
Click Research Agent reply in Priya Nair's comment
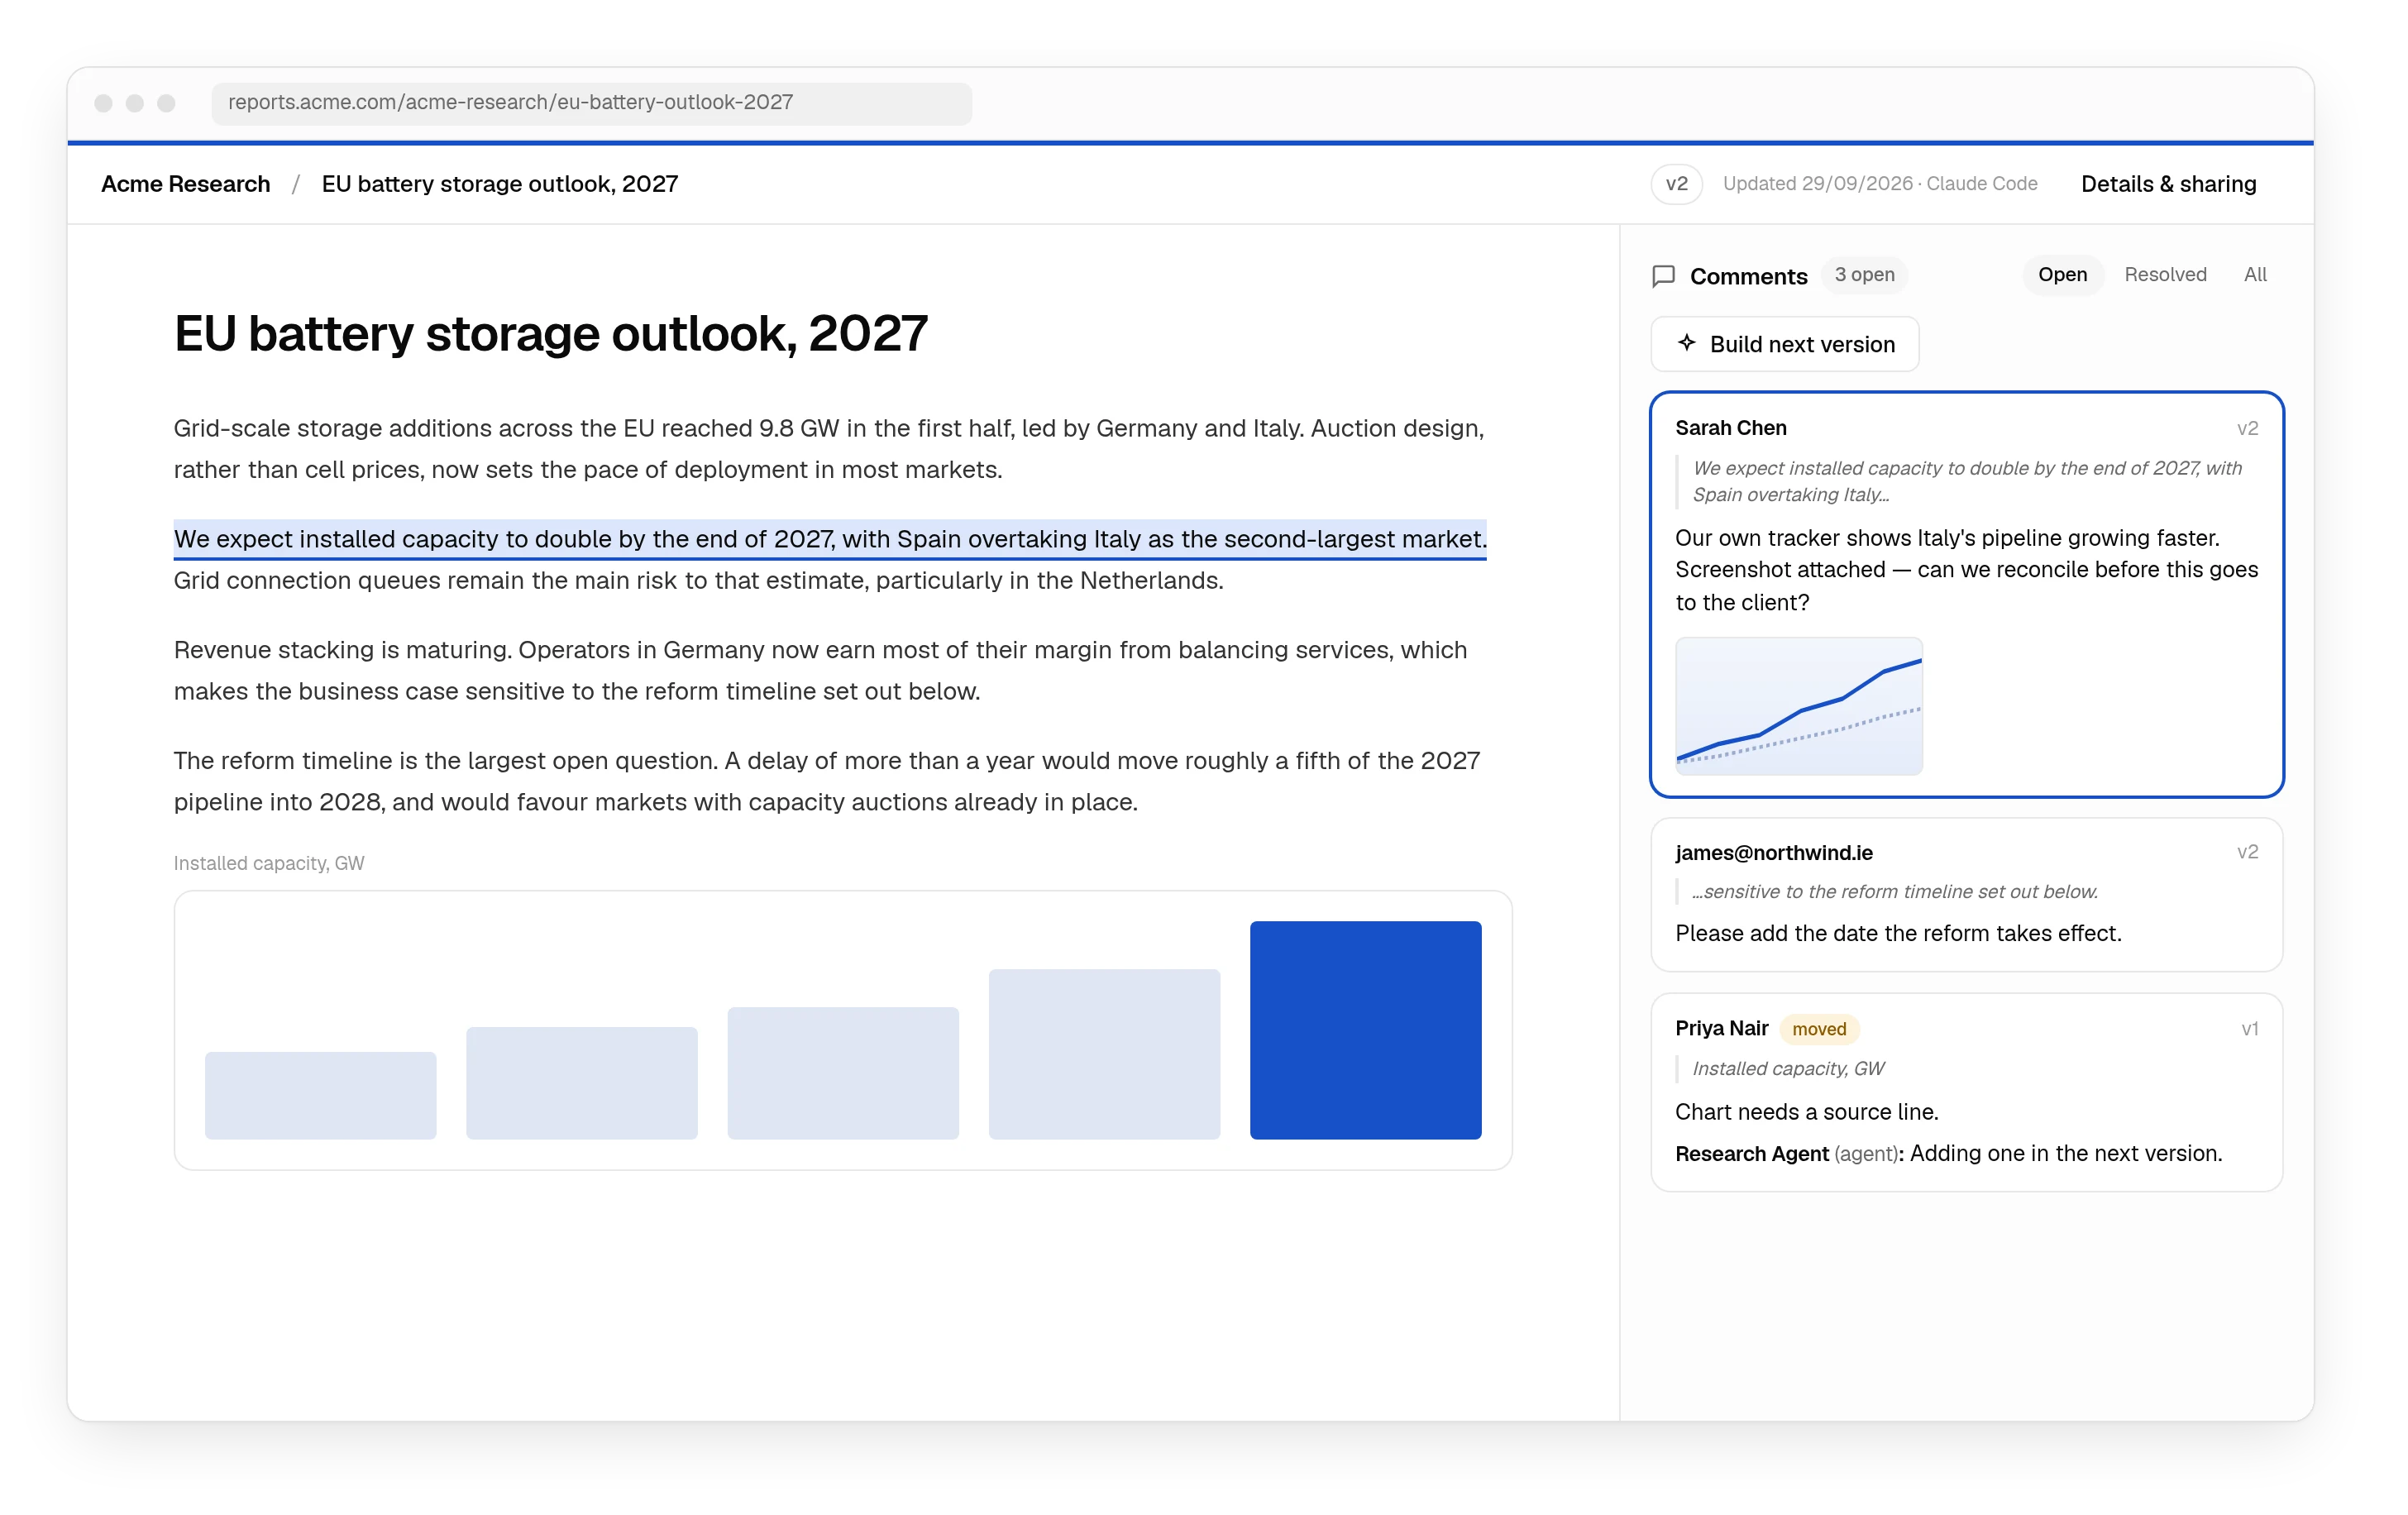(1948, 1153)
